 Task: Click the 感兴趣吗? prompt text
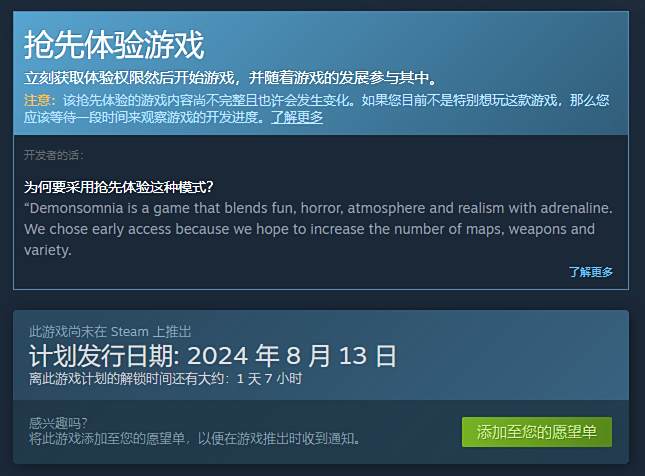(58, 423)
